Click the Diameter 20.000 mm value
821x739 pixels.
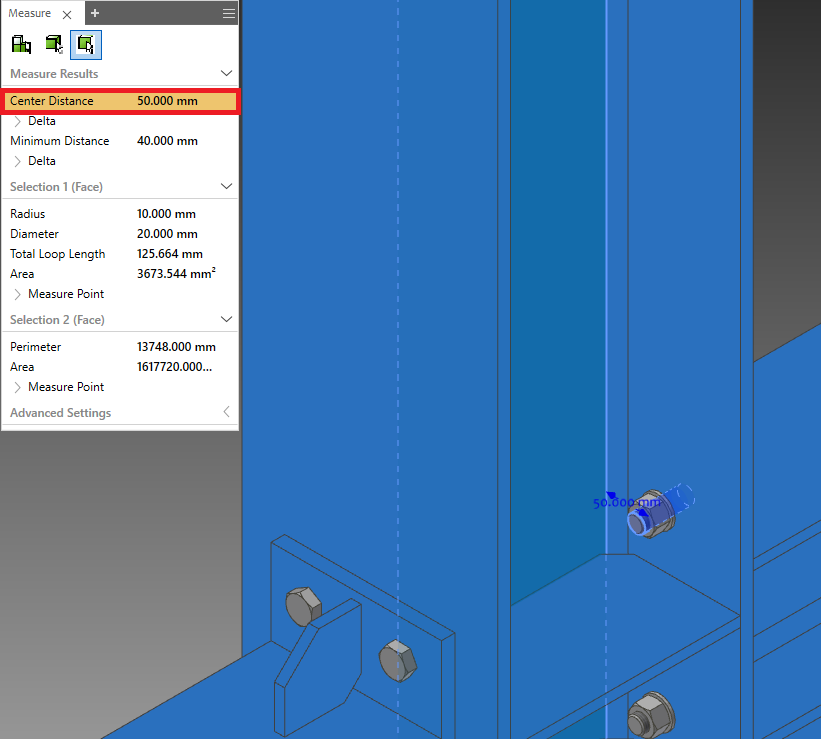[x=167, y=234]
